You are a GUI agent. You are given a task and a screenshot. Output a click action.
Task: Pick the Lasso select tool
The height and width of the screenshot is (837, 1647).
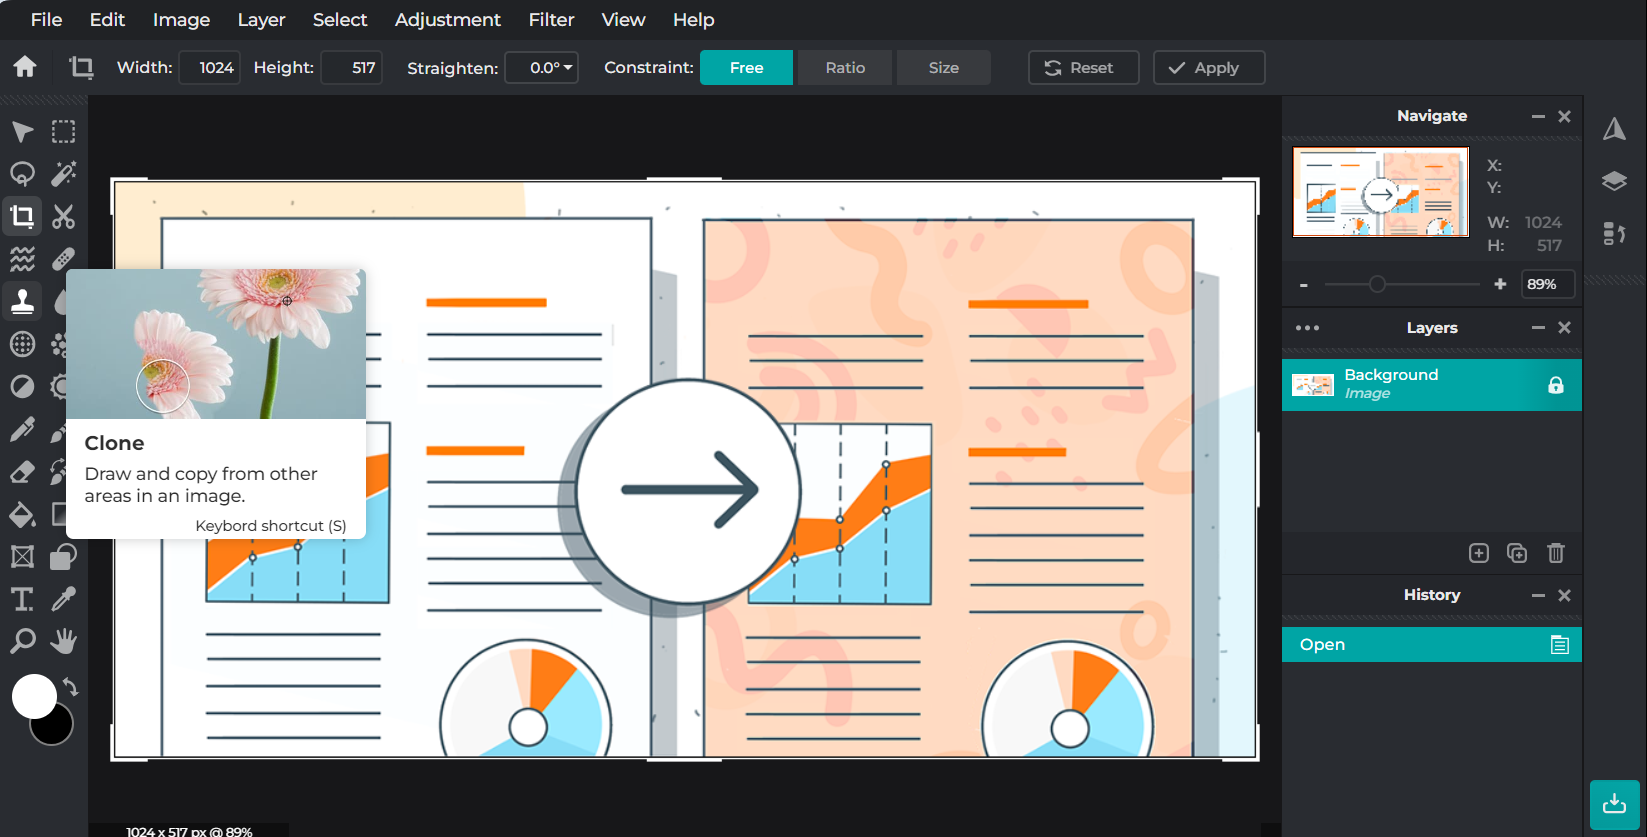tap(22, 174)
